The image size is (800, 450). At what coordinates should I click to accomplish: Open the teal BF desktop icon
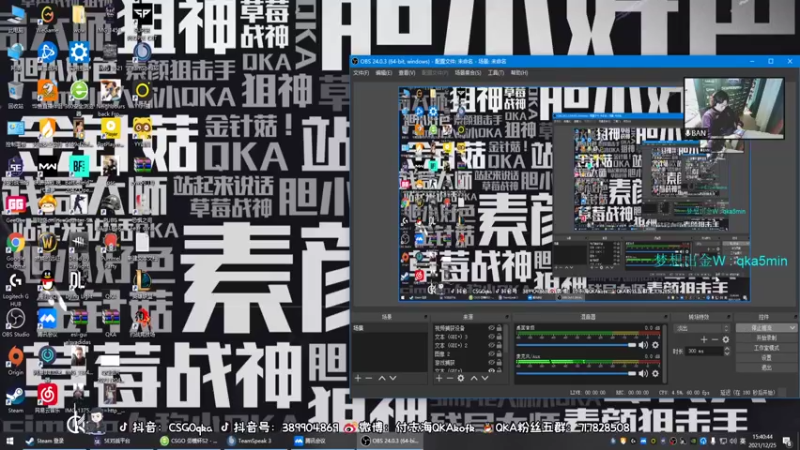pyautogui.click(x=79, y=168)
